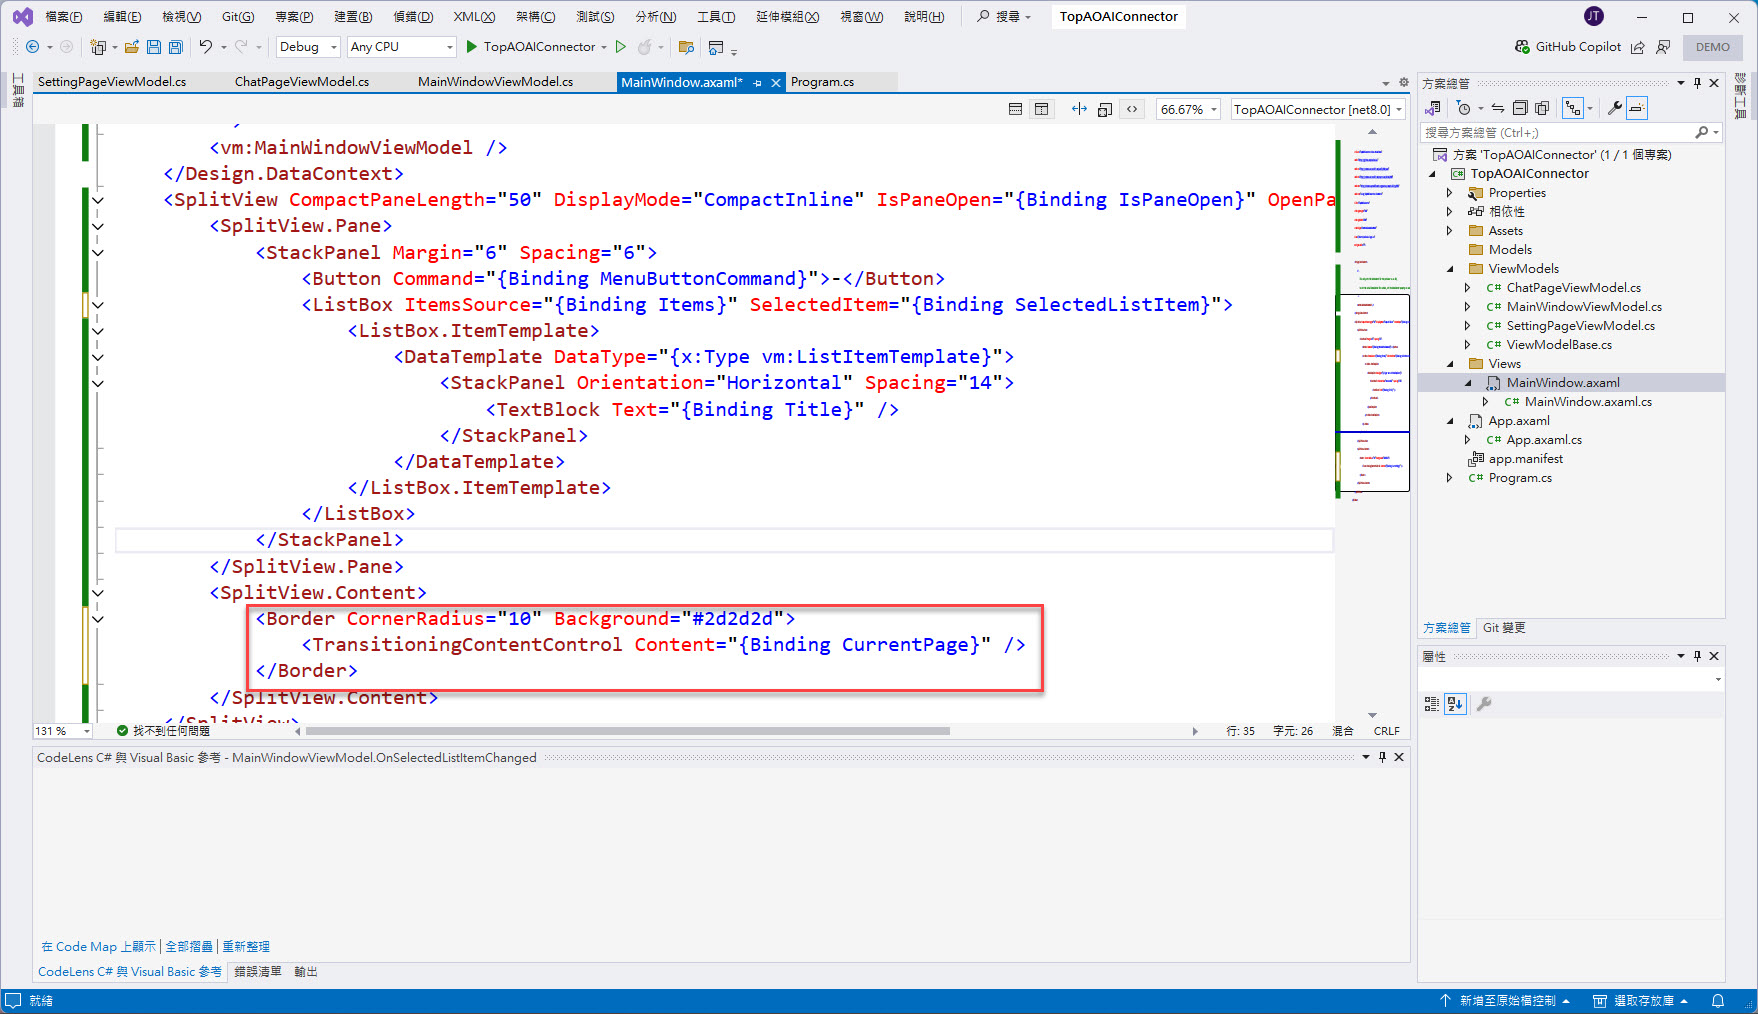Save the current file with disk icon
This screenshot has width=1758, height=1014.
point(154,47)
